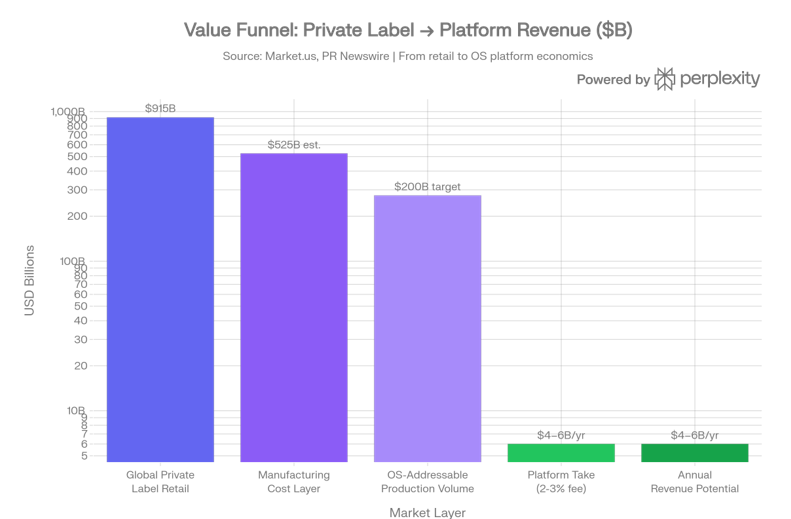Click the source subtitle mentioning Market.us

tap(408, 56)
